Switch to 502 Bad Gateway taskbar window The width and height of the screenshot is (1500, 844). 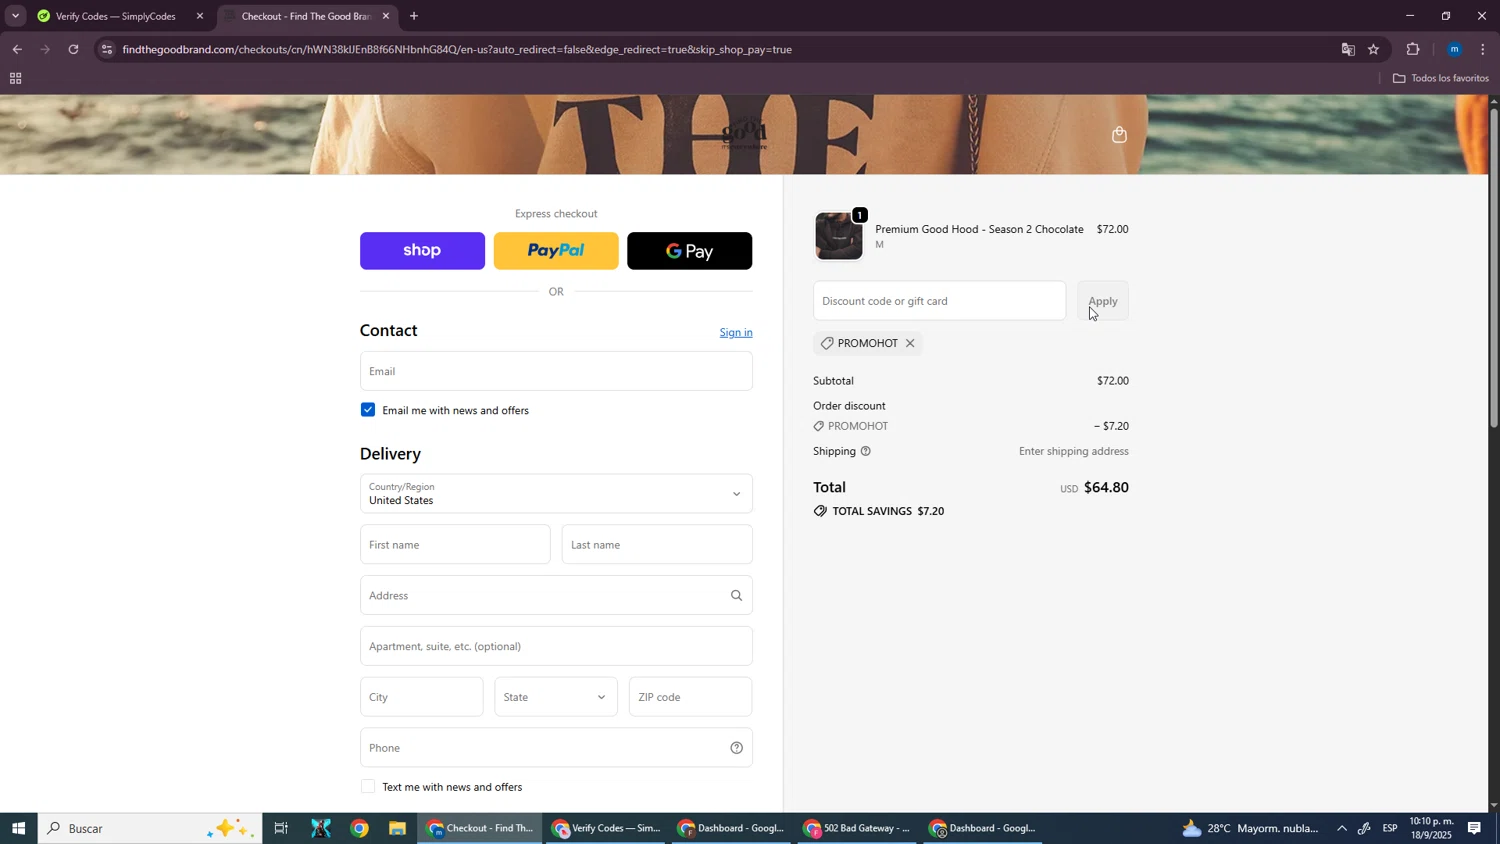856,829
